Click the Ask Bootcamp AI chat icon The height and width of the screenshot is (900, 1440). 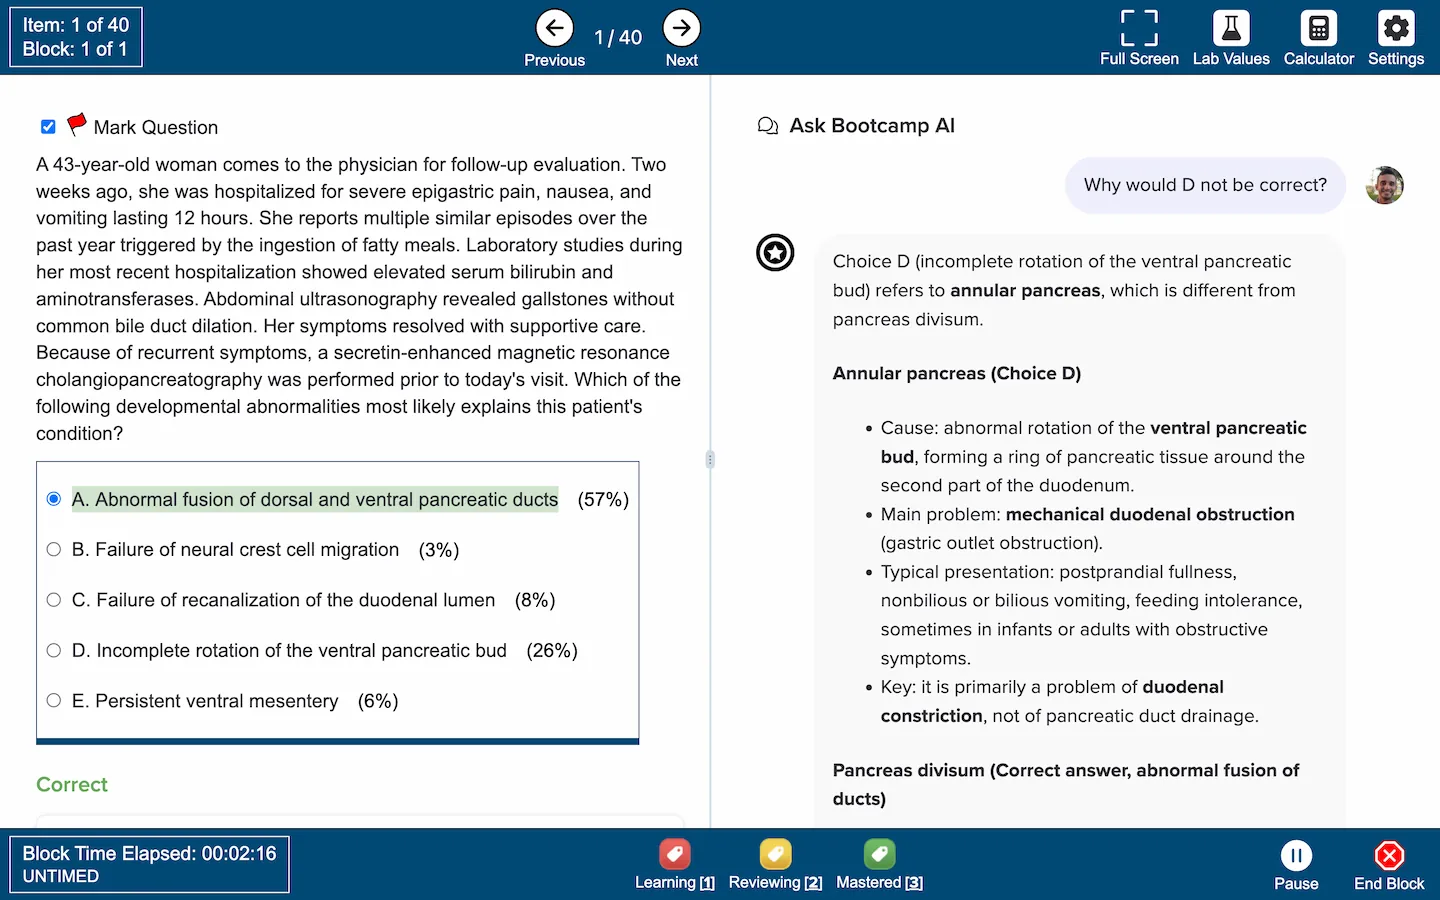tap(767, 125)
